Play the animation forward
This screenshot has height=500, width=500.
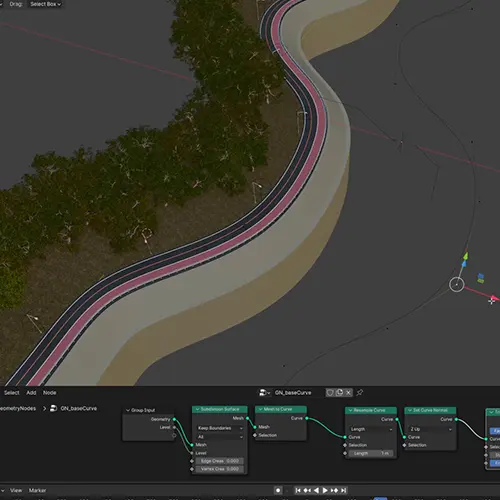[325, 490]
